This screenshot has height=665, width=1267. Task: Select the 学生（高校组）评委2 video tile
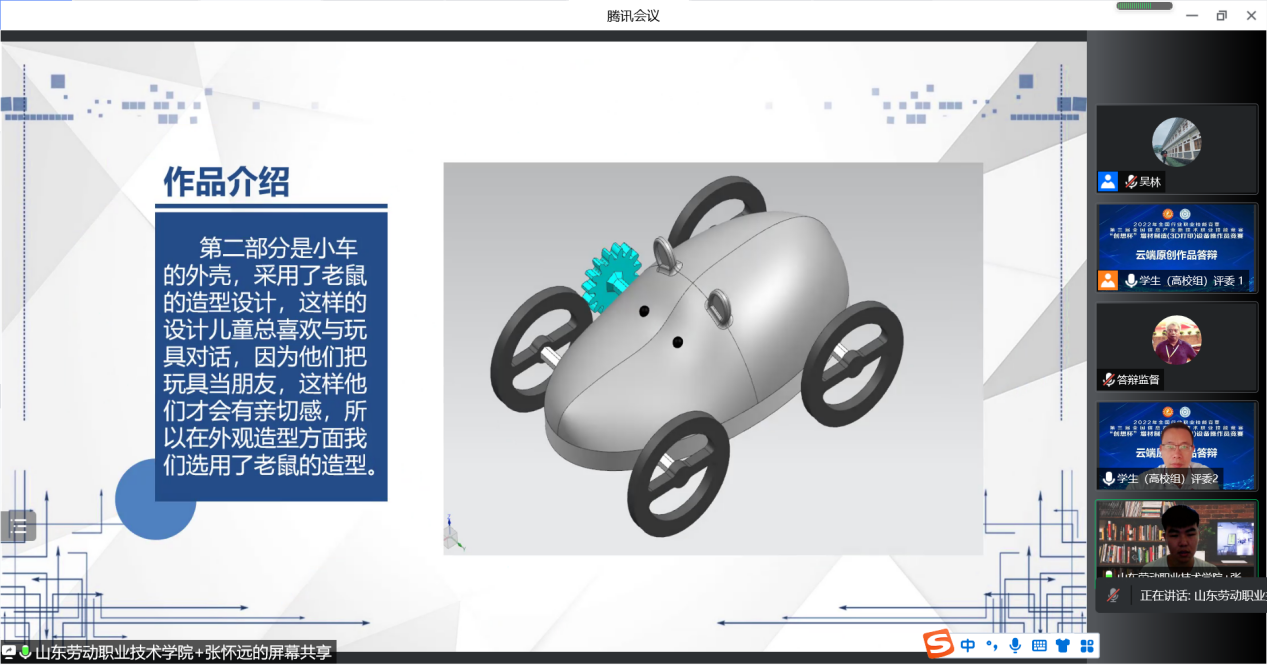(x=1176, y=445)
